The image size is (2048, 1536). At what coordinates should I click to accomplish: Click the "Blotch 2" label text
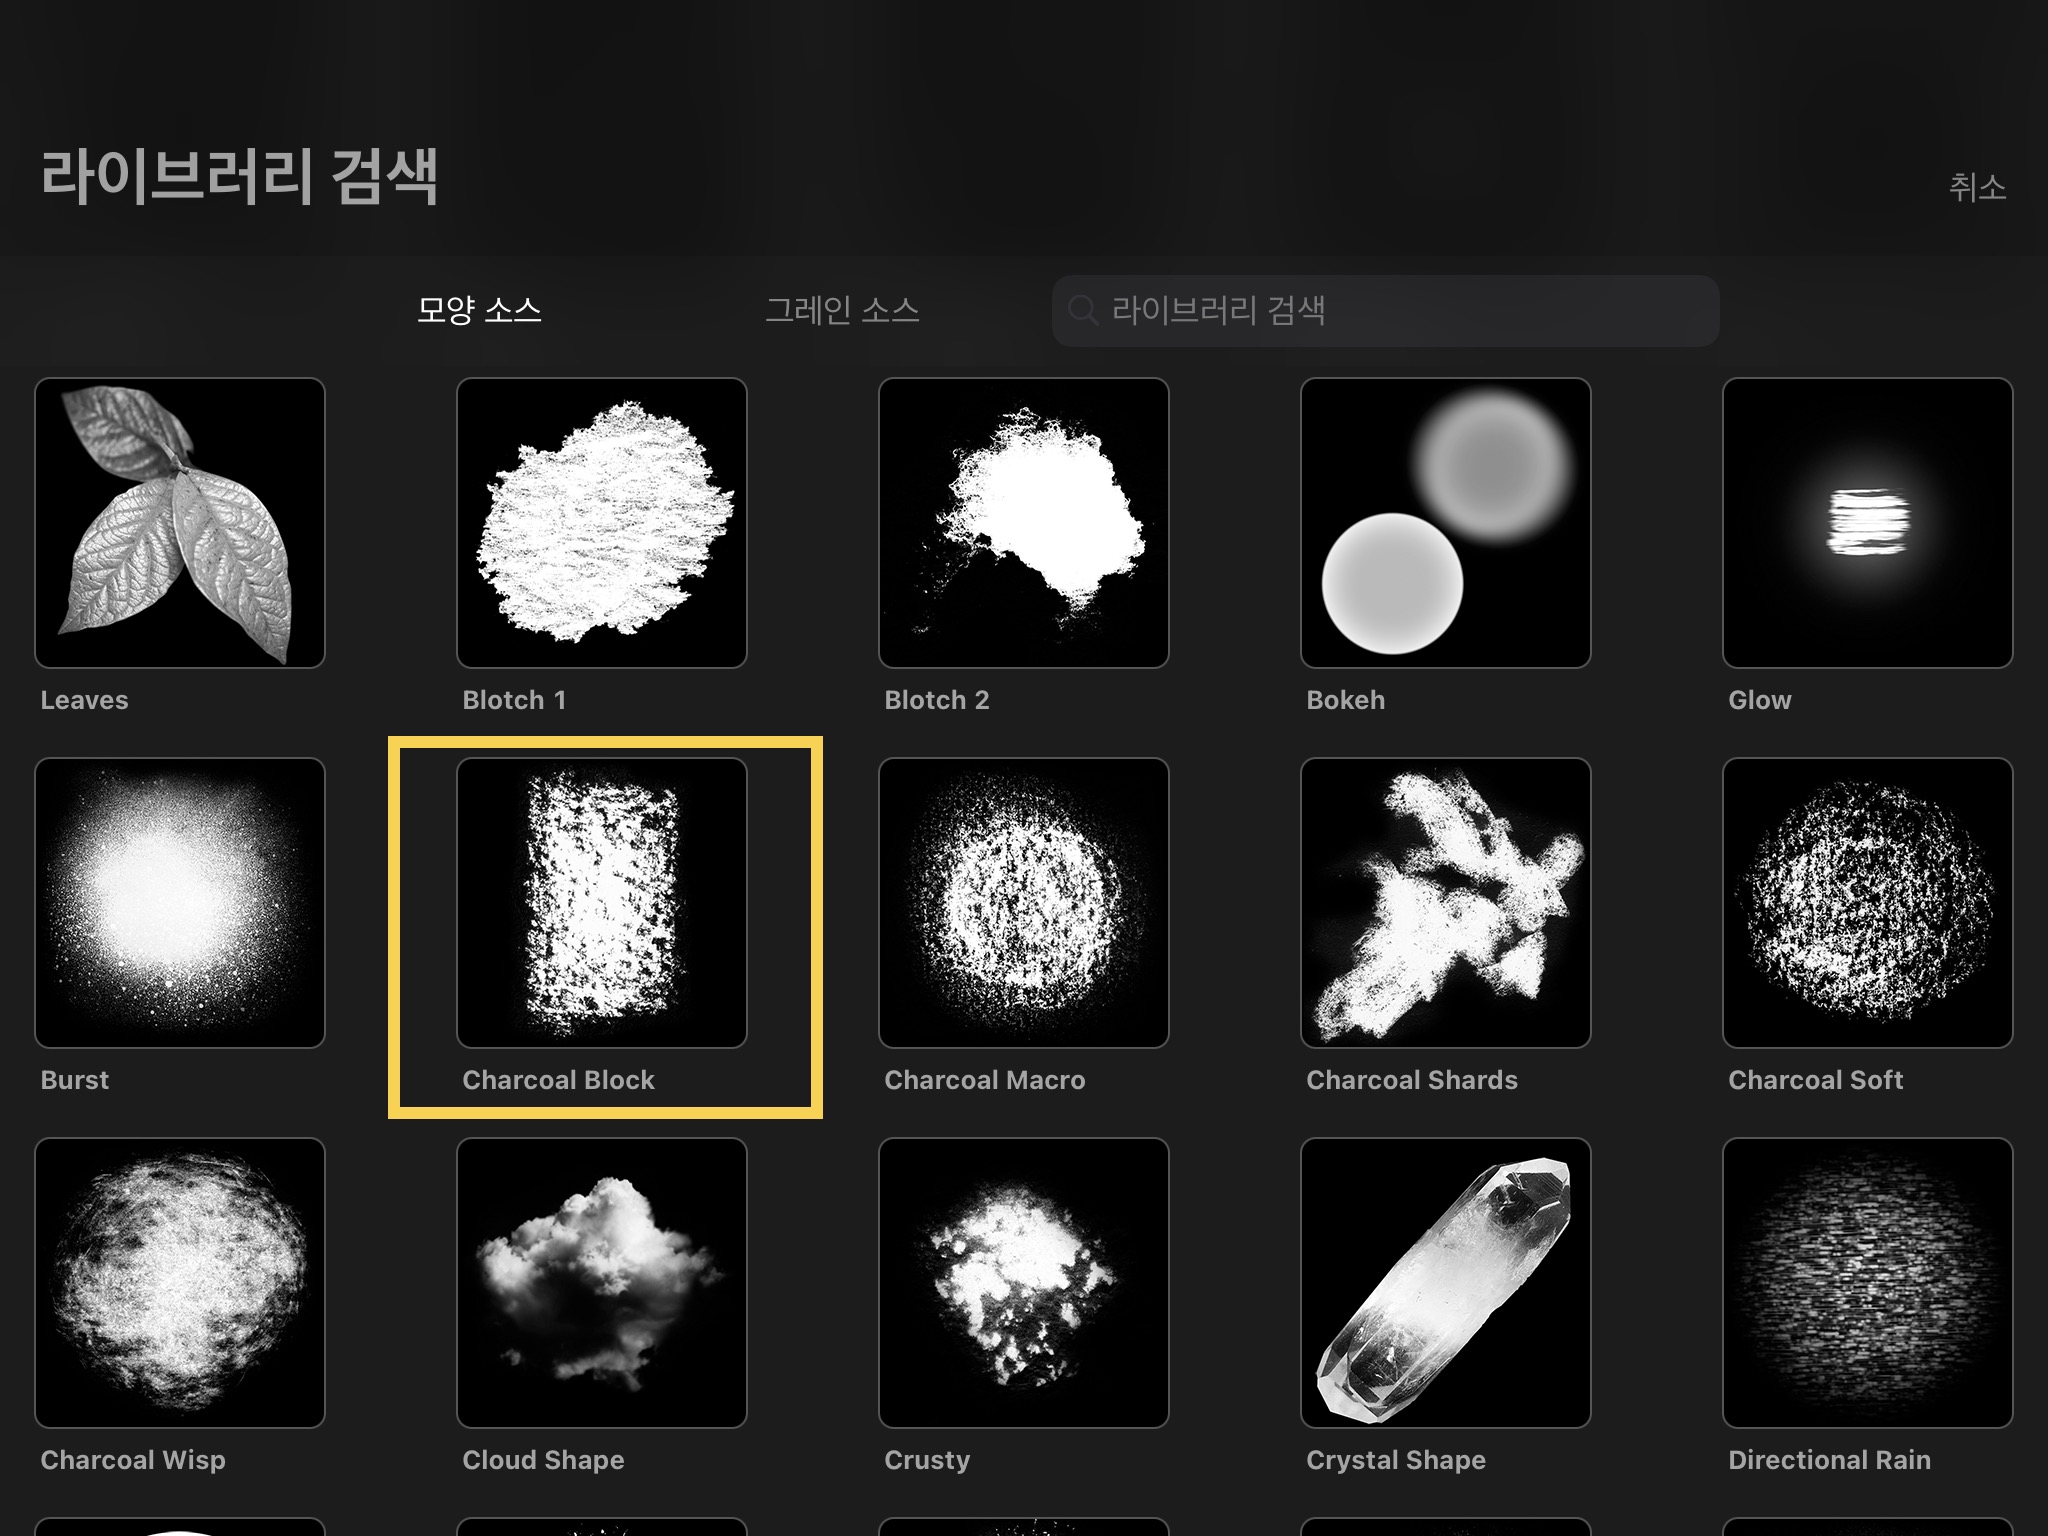coord(937,700)
